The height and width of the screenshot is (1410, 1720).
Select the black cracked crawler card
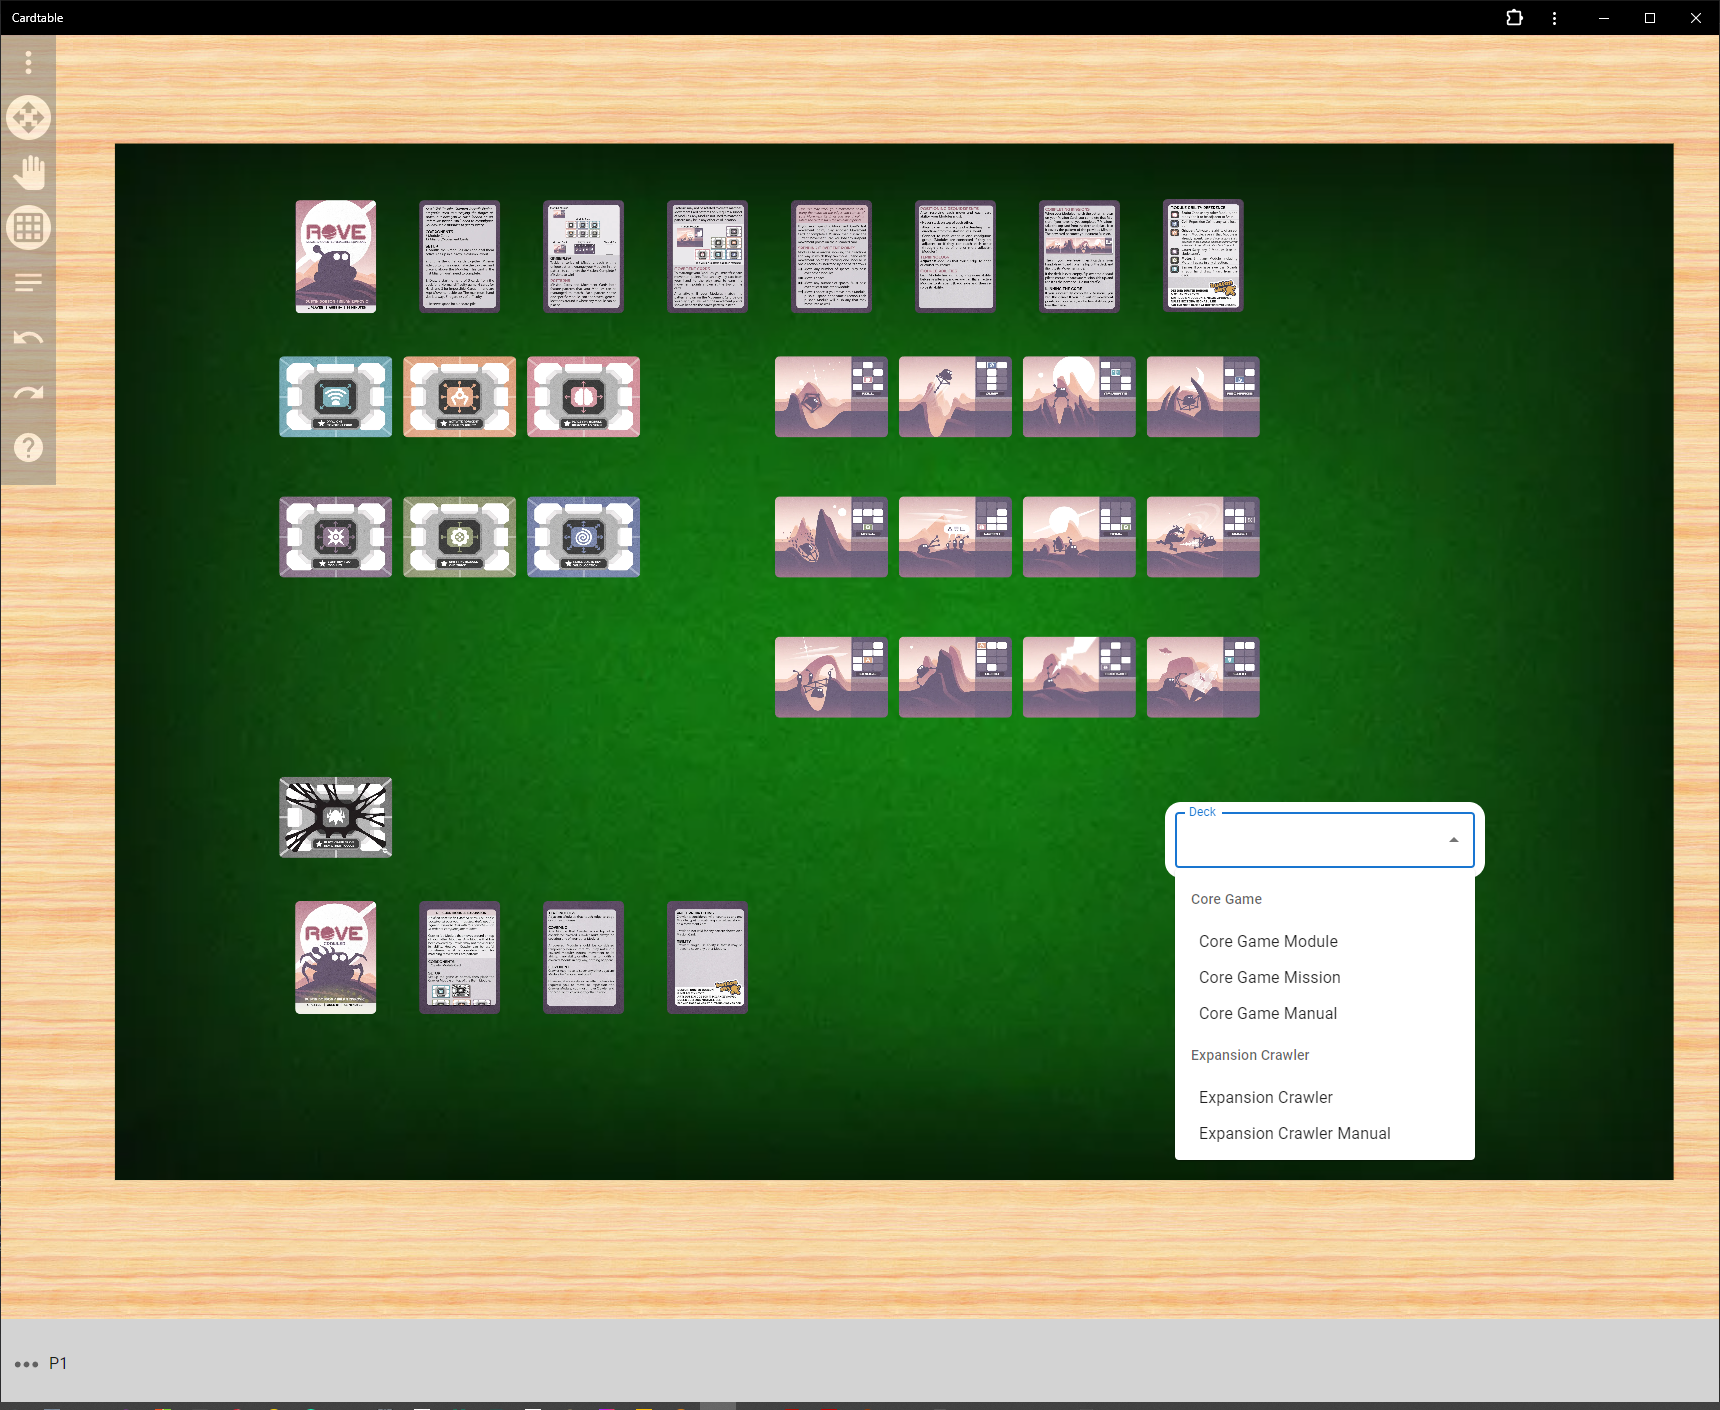(336, 817)
